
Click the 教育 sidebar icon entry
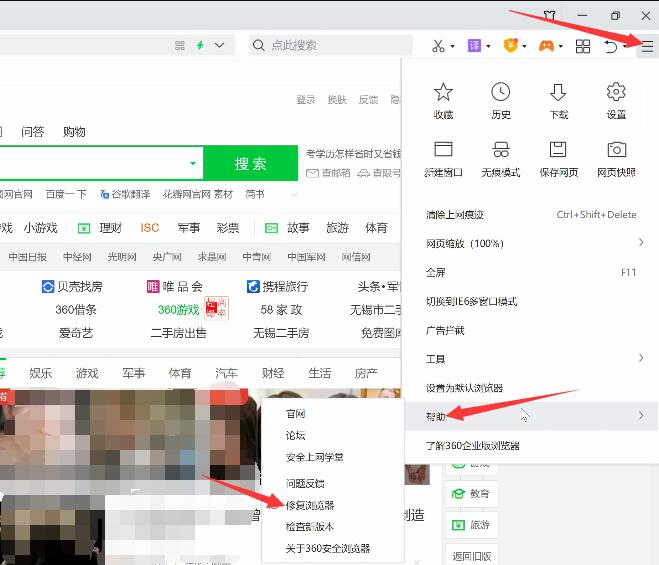pos(458,494)
